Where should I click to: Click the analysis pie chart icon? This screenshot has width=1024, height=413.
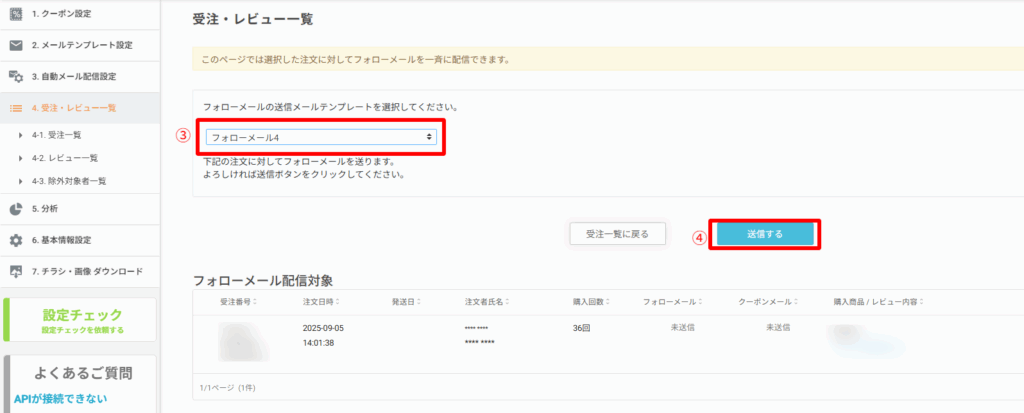tap(16, 209)
